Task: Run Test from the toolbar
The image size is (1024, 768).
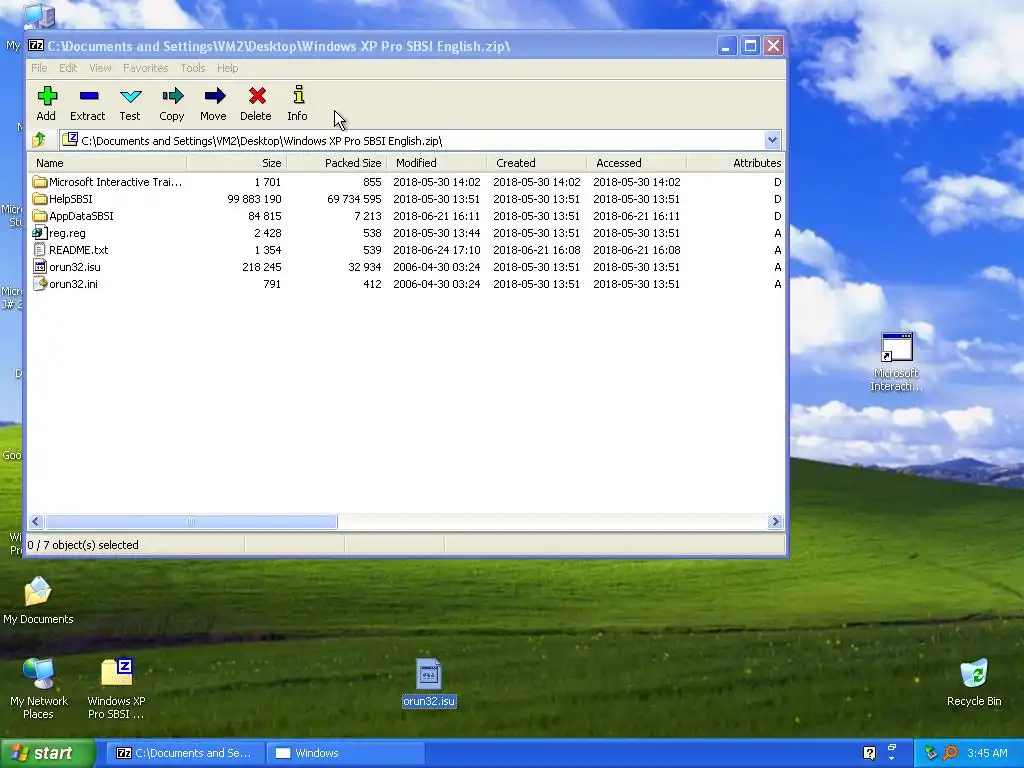Action: [131, 96]
